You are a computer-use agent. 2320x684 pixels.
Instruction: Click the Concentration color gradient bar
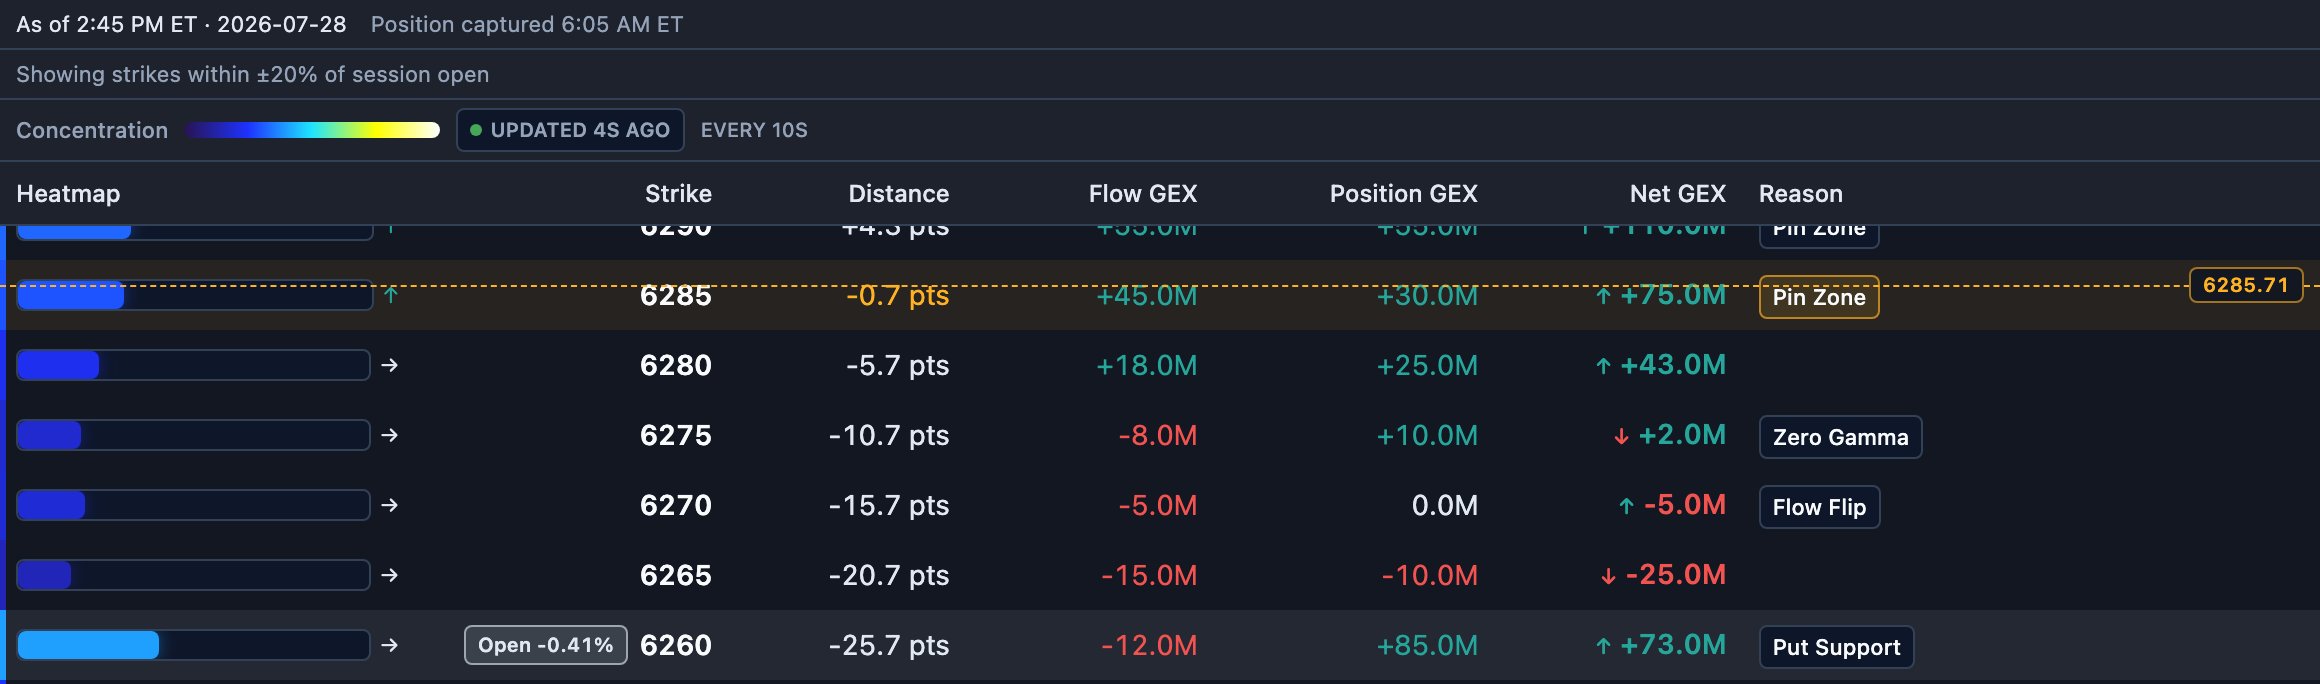(312, 130)
